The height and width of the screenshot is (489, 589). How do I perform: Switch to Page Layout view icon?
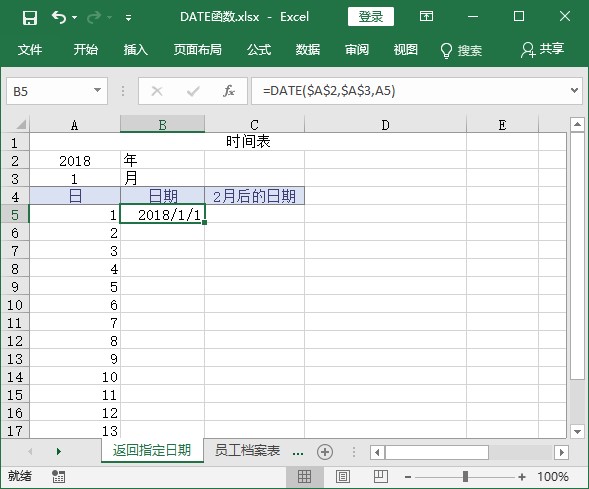point(343,476)
